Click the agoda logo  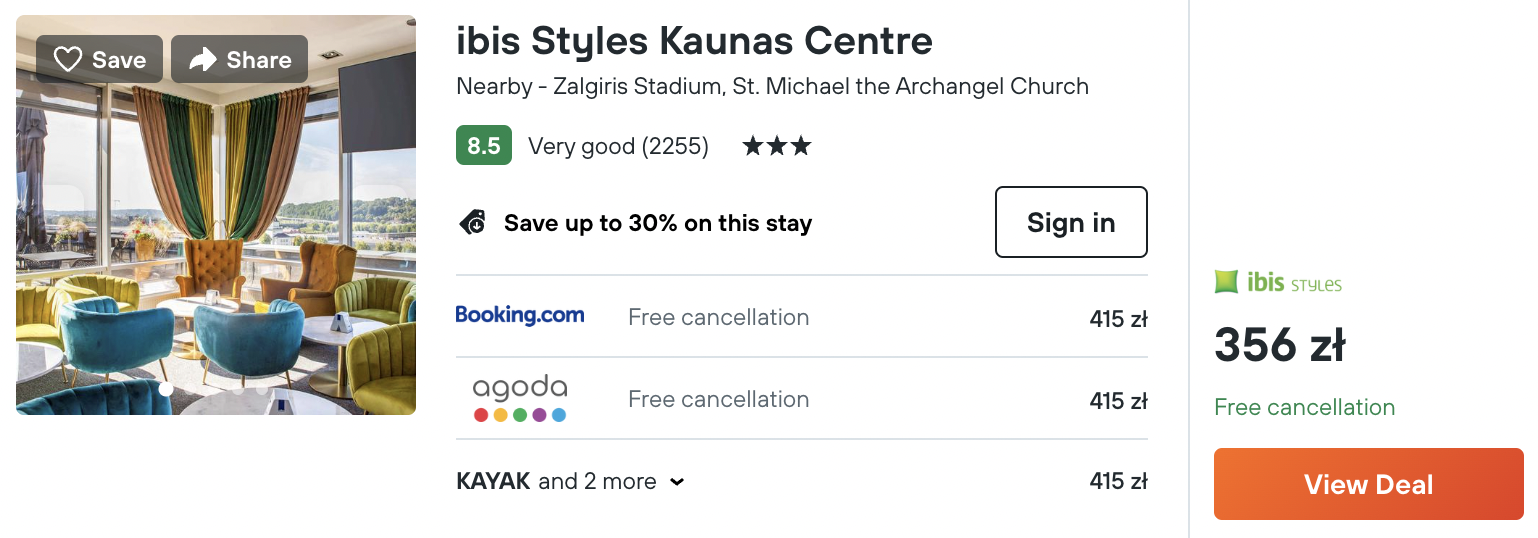click(520, 398)
